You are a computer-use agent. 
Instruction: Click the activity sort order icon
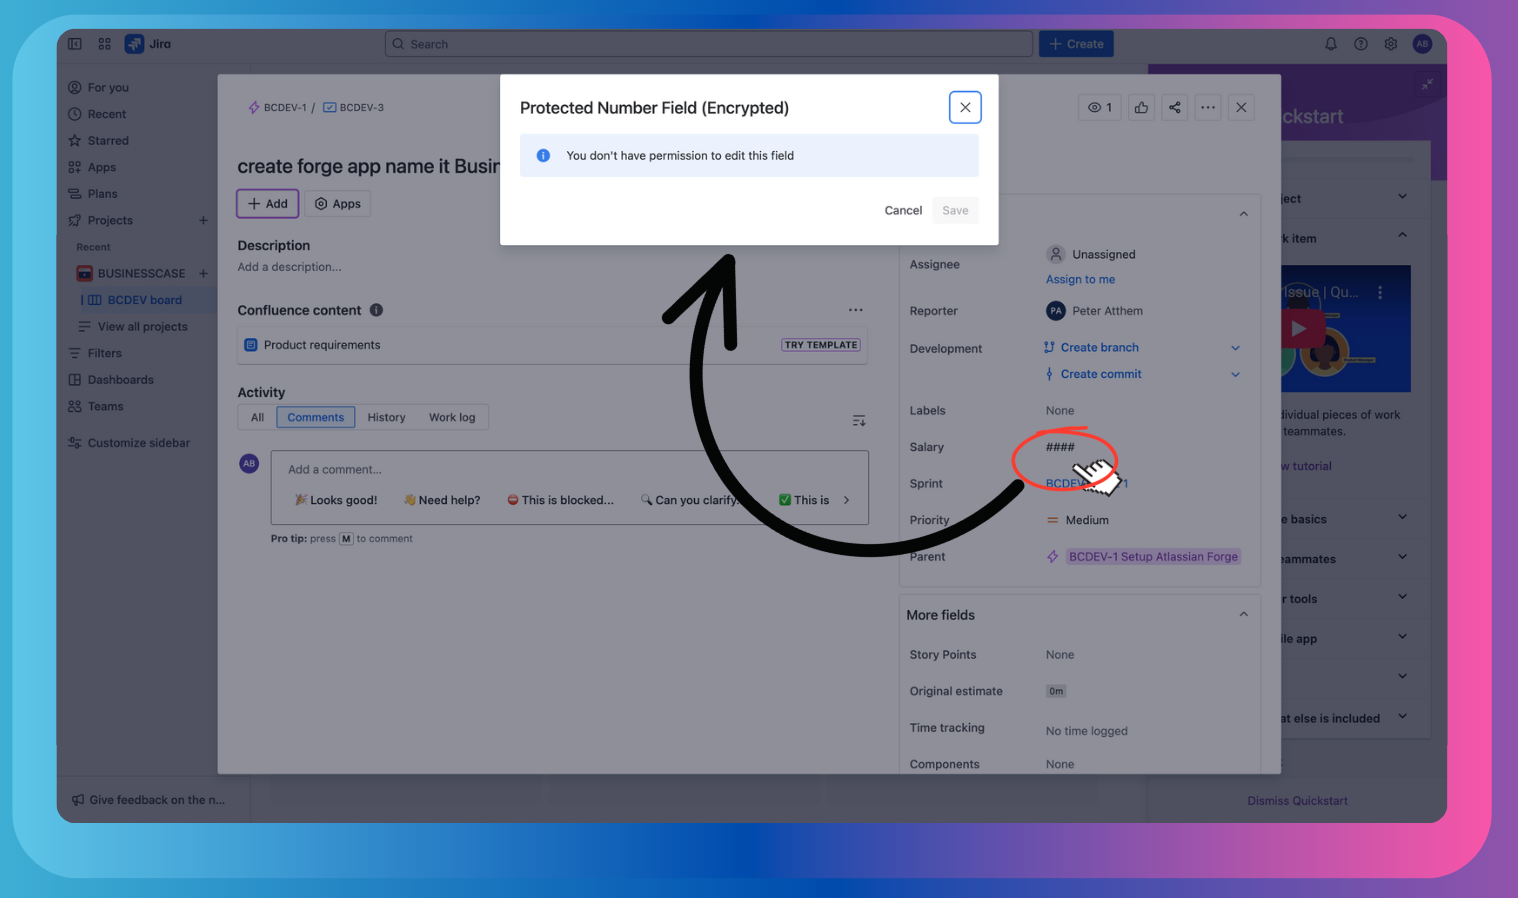pyautogui.click(x=858, y=420)
